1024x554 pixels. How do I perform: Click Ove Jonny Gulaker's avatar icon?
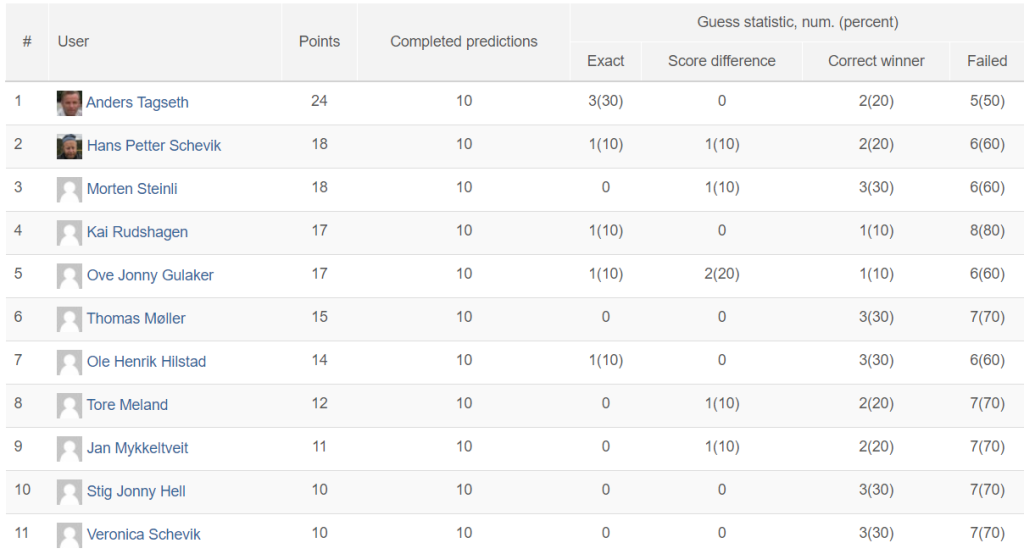[x=69, y=276]
